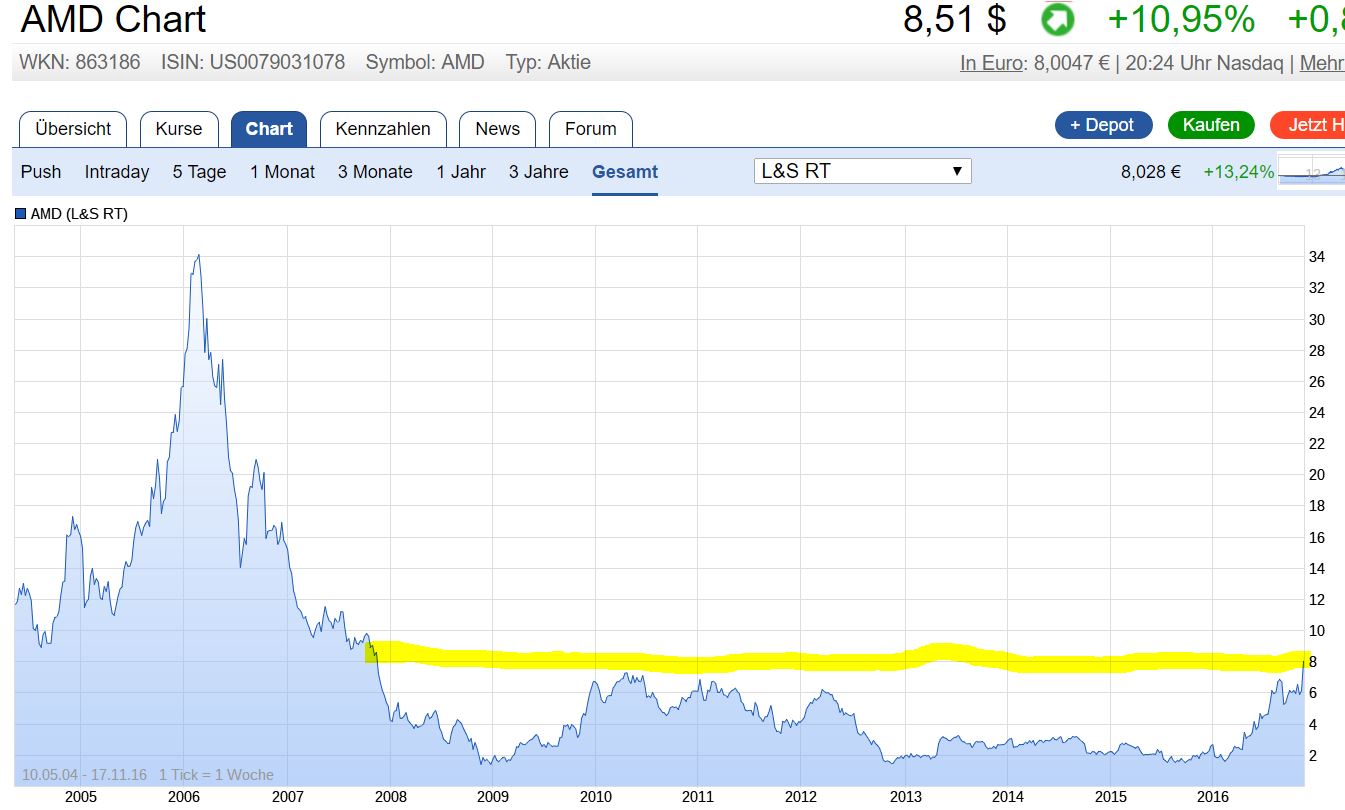The width and height of the screenshot is (1345, 810).
Task: Click the 2012 x-axis year label
Action: 801,797
